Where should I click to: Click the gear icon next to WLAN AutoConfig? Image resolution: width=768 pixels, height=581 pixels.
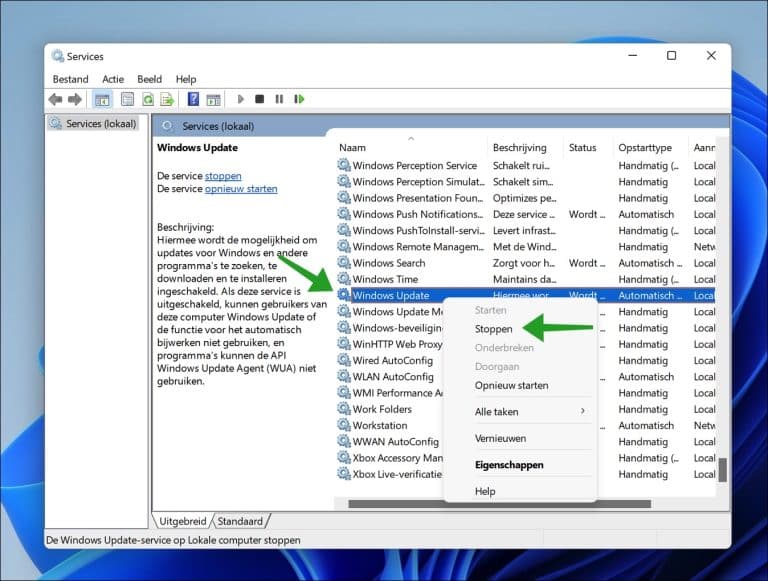(x=344, y=376)
